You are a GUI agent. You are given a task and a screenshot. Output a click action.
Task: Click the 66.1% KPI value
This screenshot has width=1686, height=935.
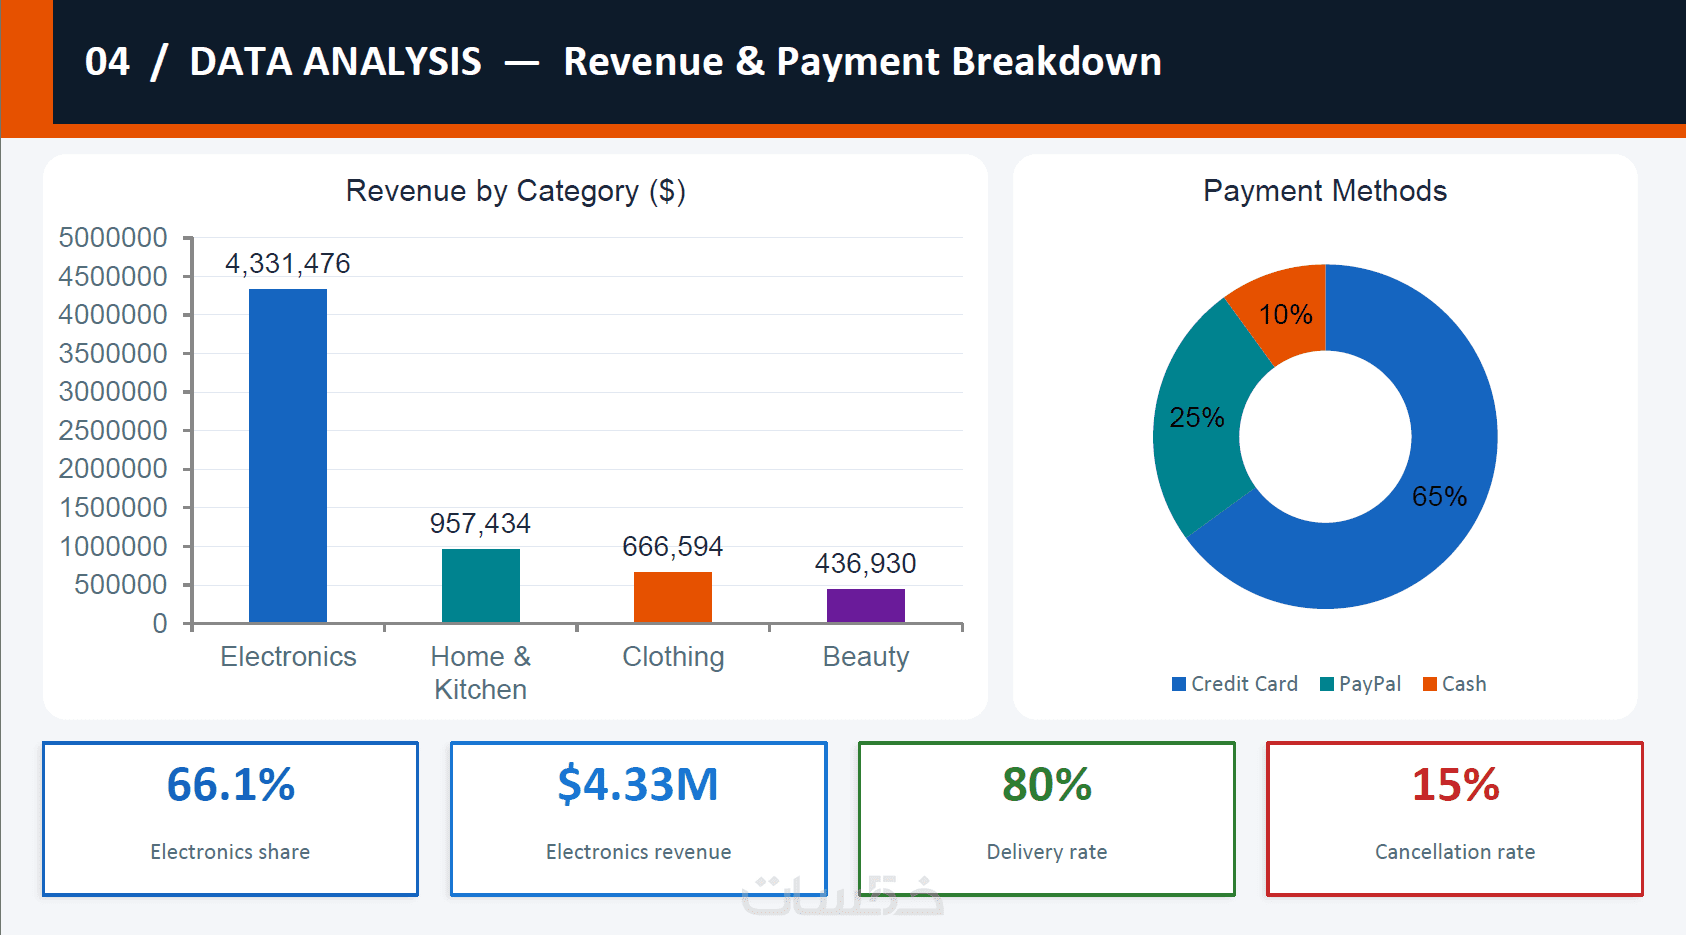[x=231, y=785]
